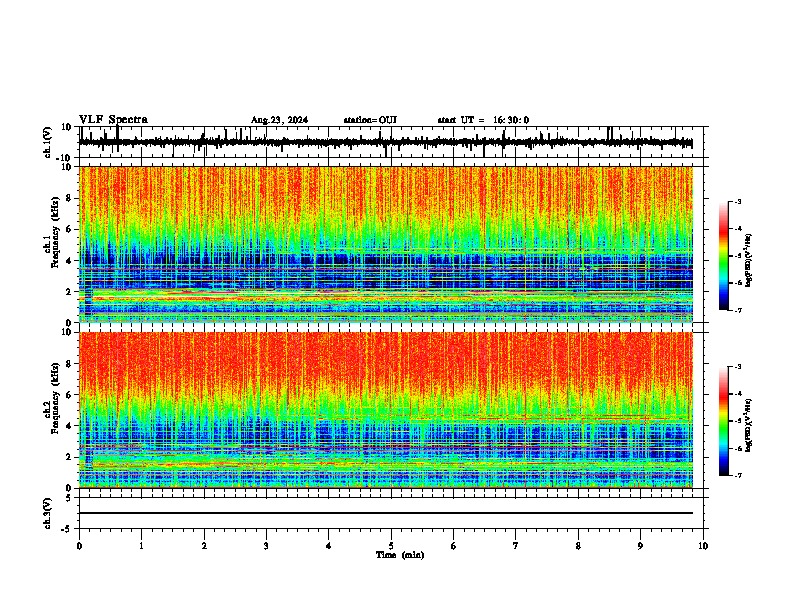Click the ch.2 spectrogram color bar

point(723,421)
